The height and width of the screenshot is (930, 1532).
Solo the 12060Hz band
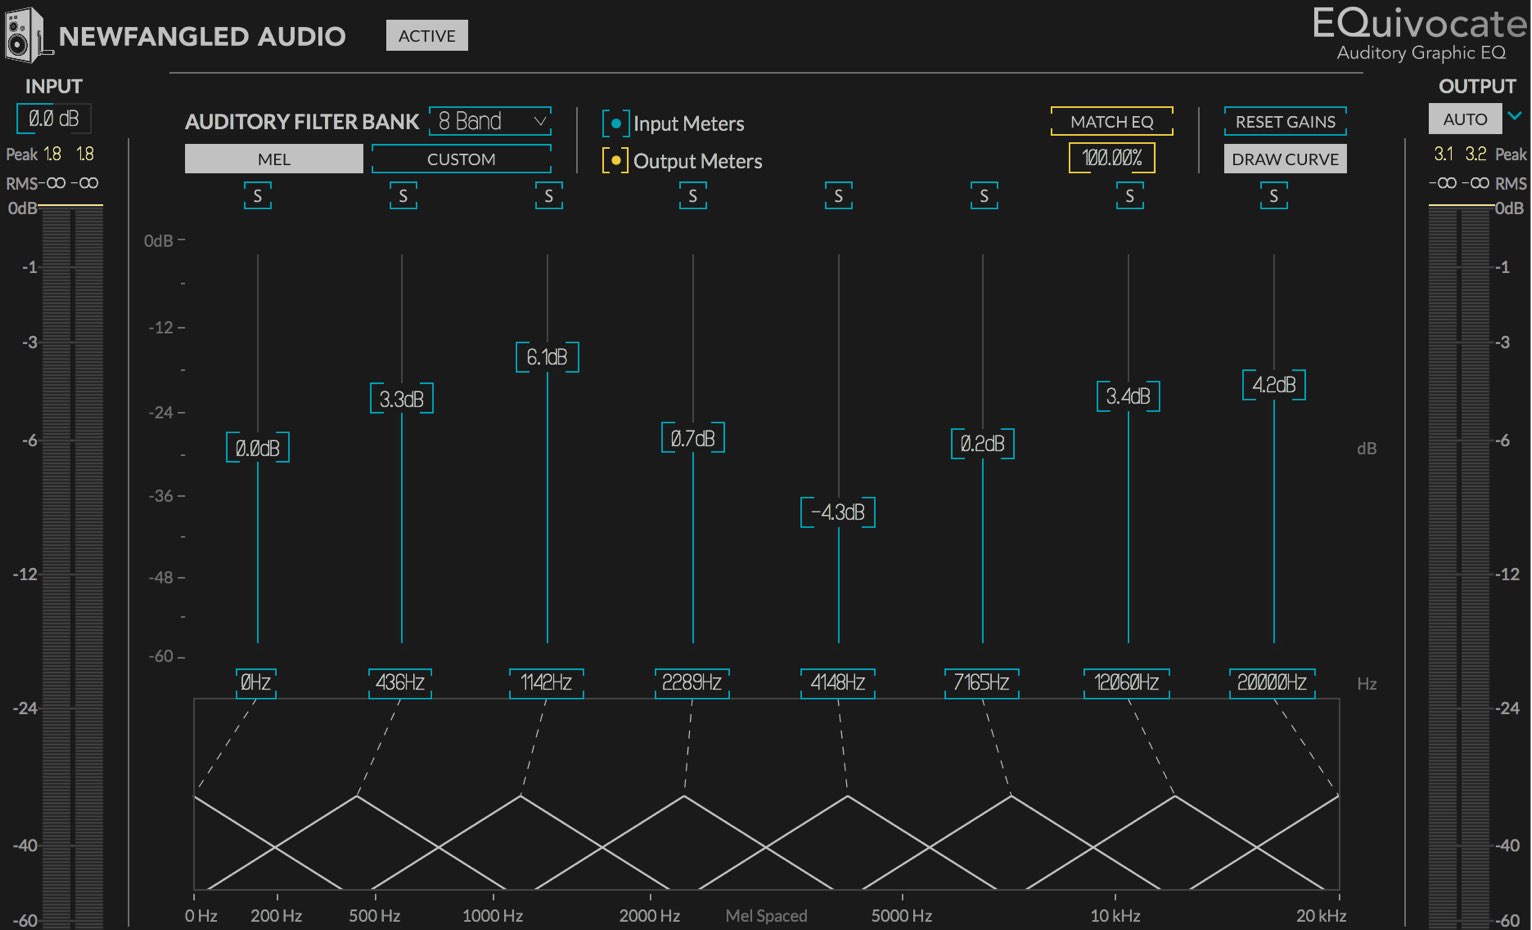pos(1129,196)
